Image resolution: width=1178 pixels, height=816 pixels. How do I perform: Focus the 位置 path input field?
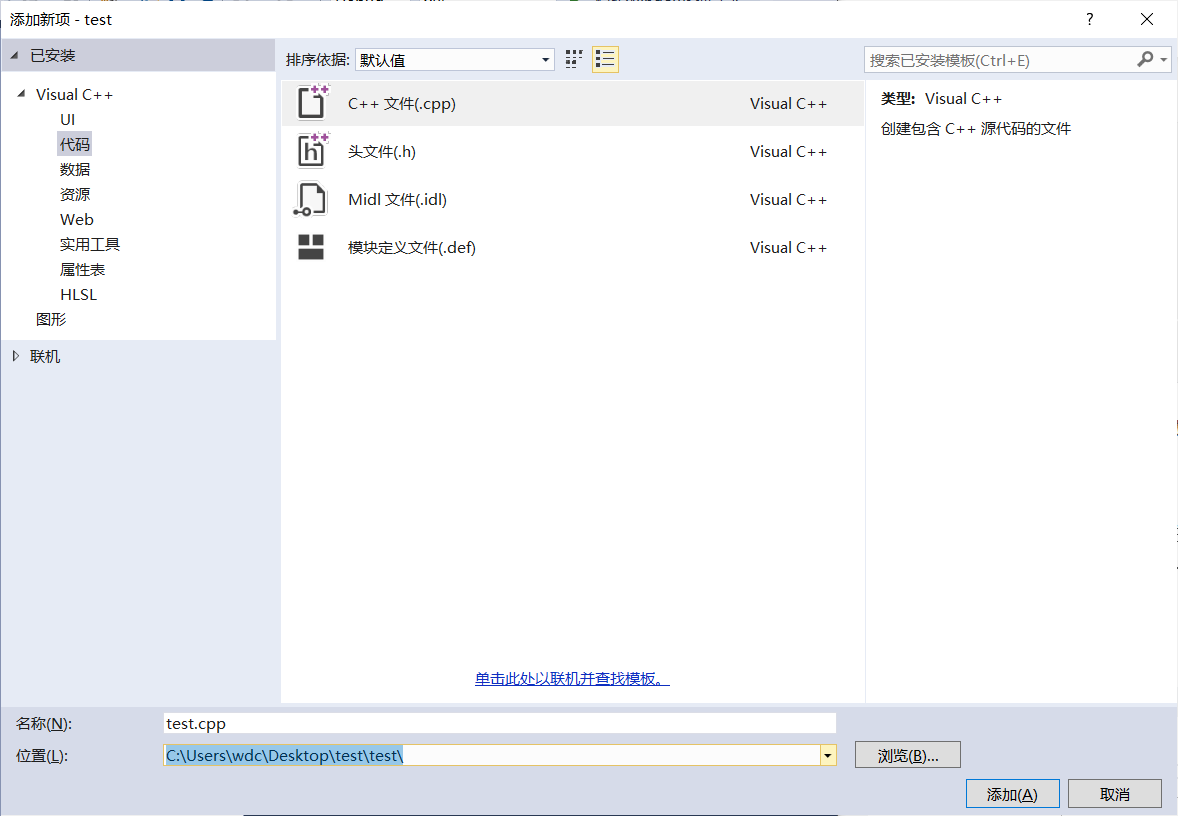tap(492, 755)
